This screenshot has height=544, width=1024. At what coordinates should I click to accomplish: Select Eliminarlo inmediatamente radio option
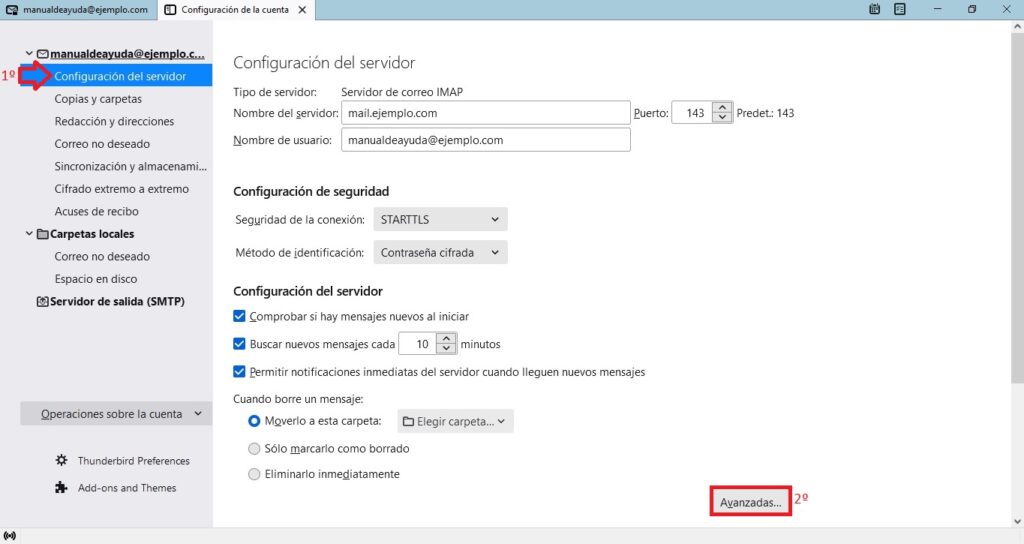[254, 474]
